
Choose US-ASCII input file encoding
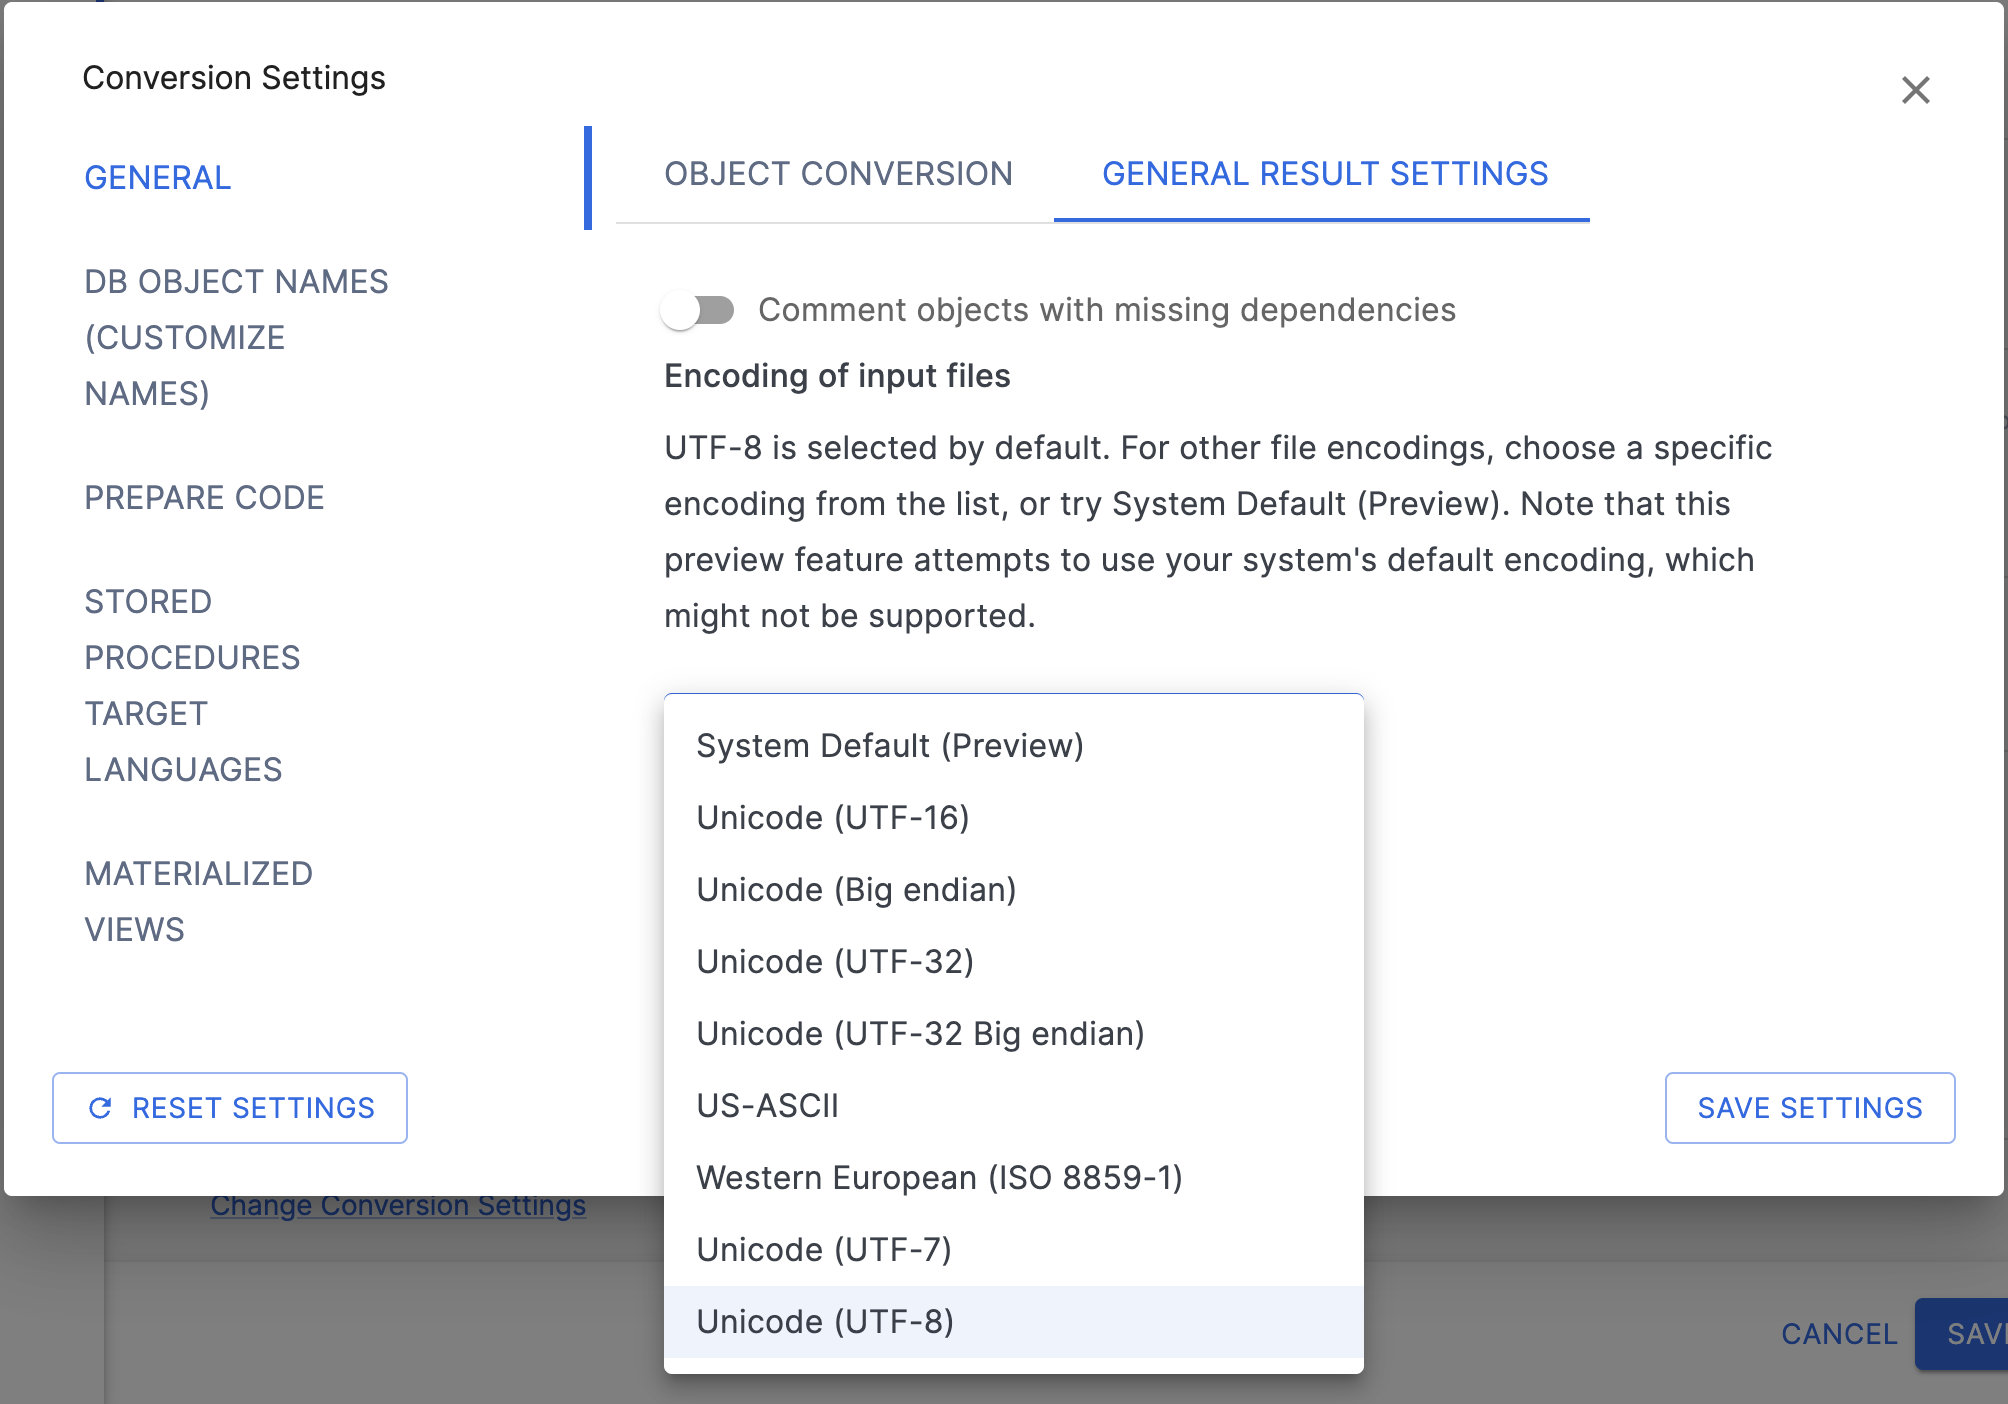click(767, 1105)
